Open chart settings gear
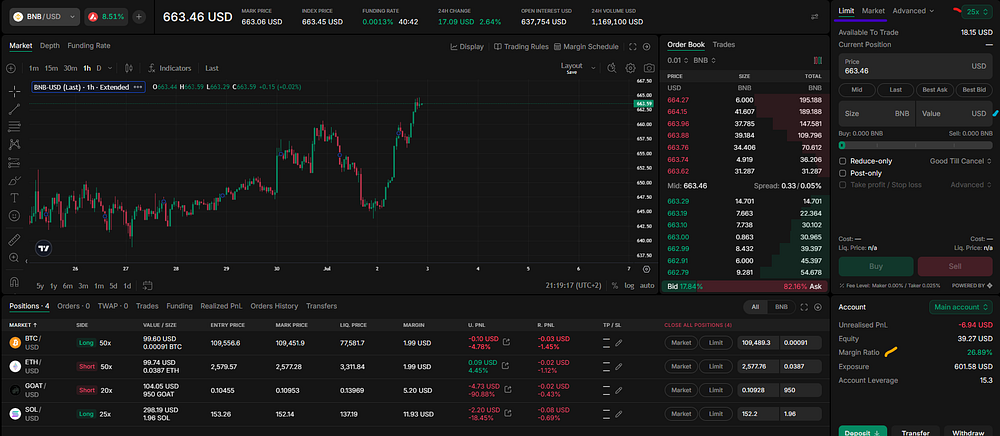The image size is (1000, 436). tap(631, 68)
